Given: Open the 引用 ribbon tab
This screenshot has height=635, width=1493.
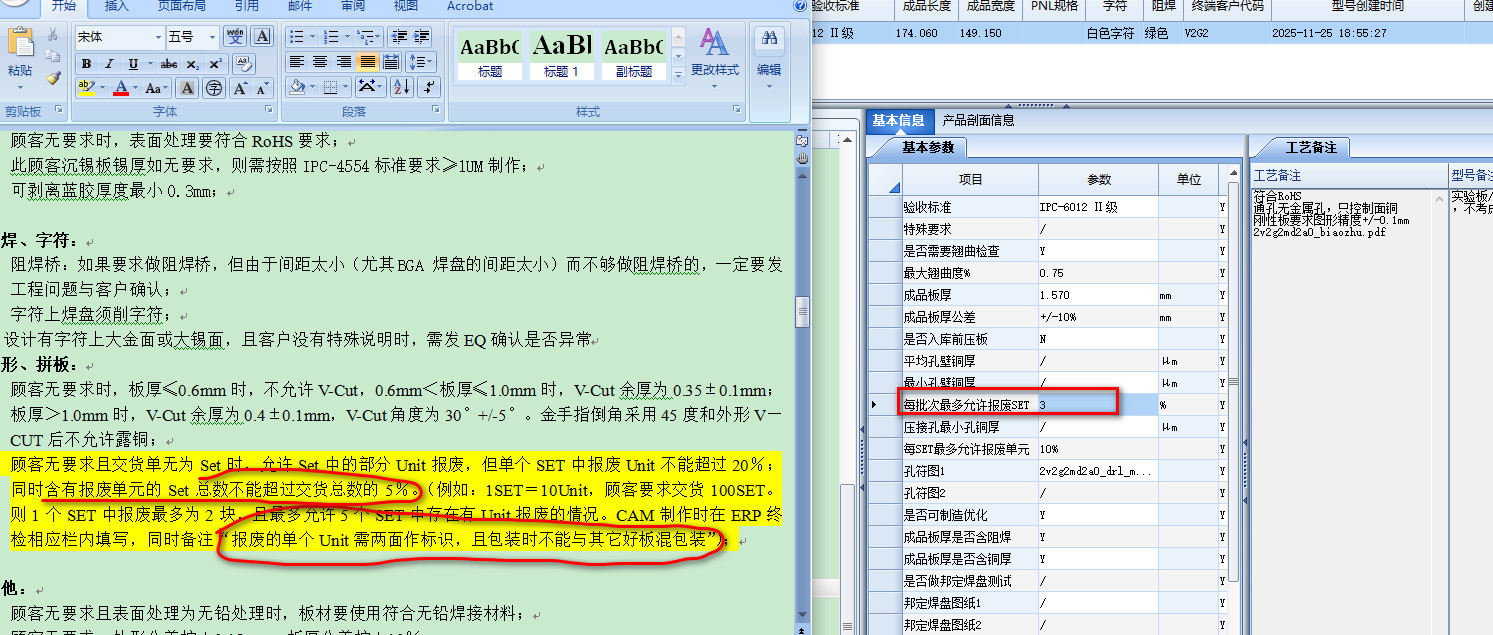Looking at the screenshot, I should coord(246,6).
